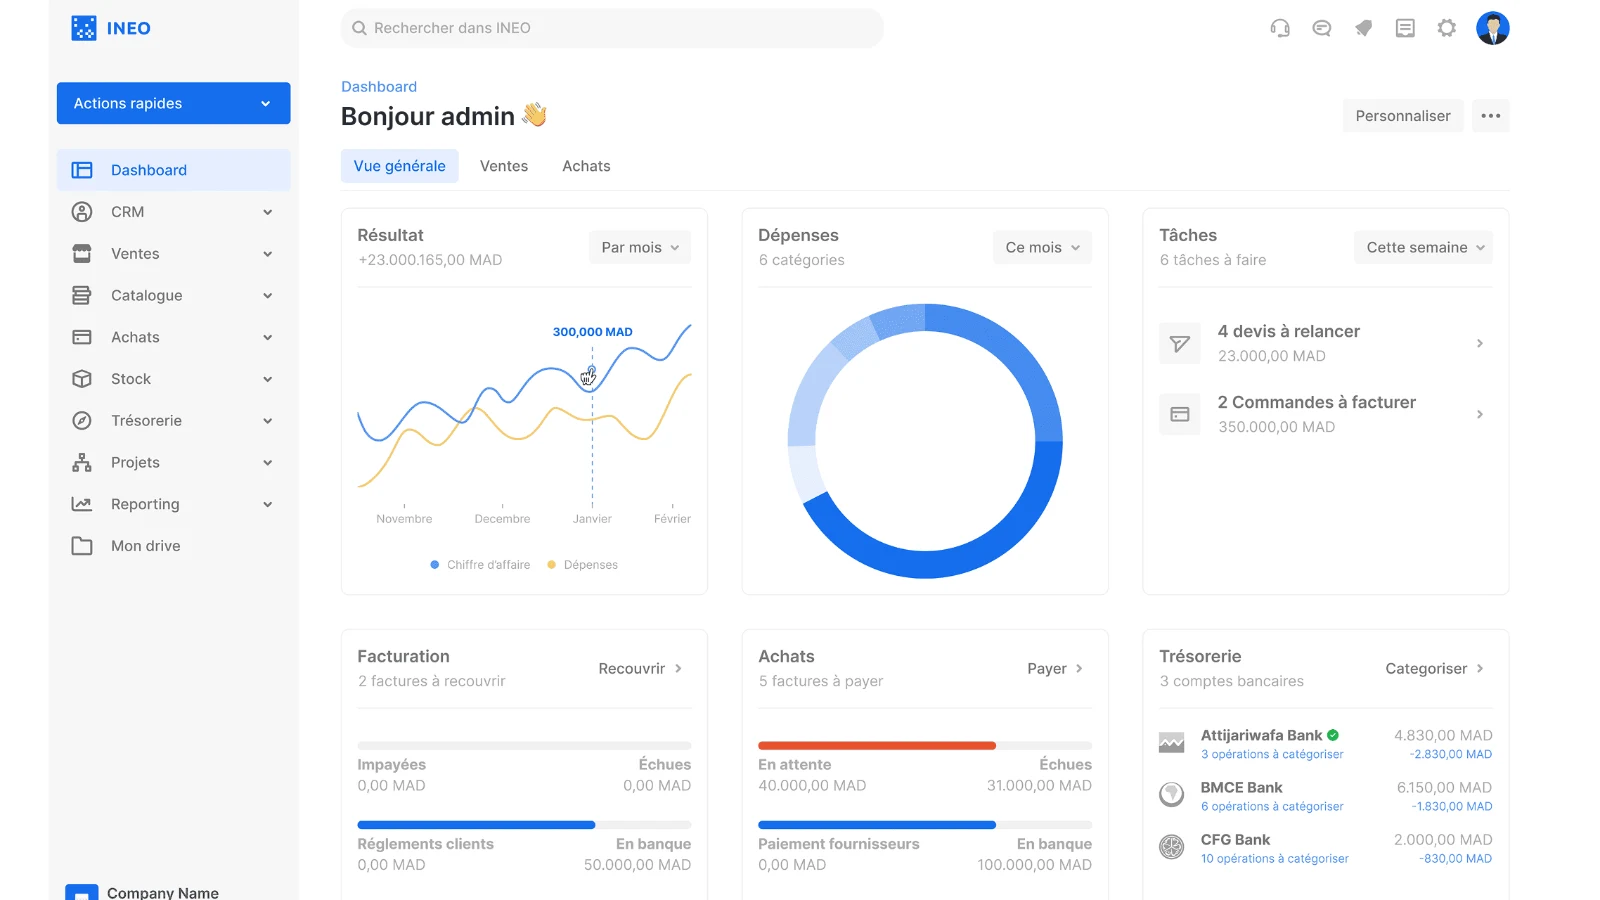
Task: Click 3 opérations à catégoriser link
Action: (x=1272, y=754)
